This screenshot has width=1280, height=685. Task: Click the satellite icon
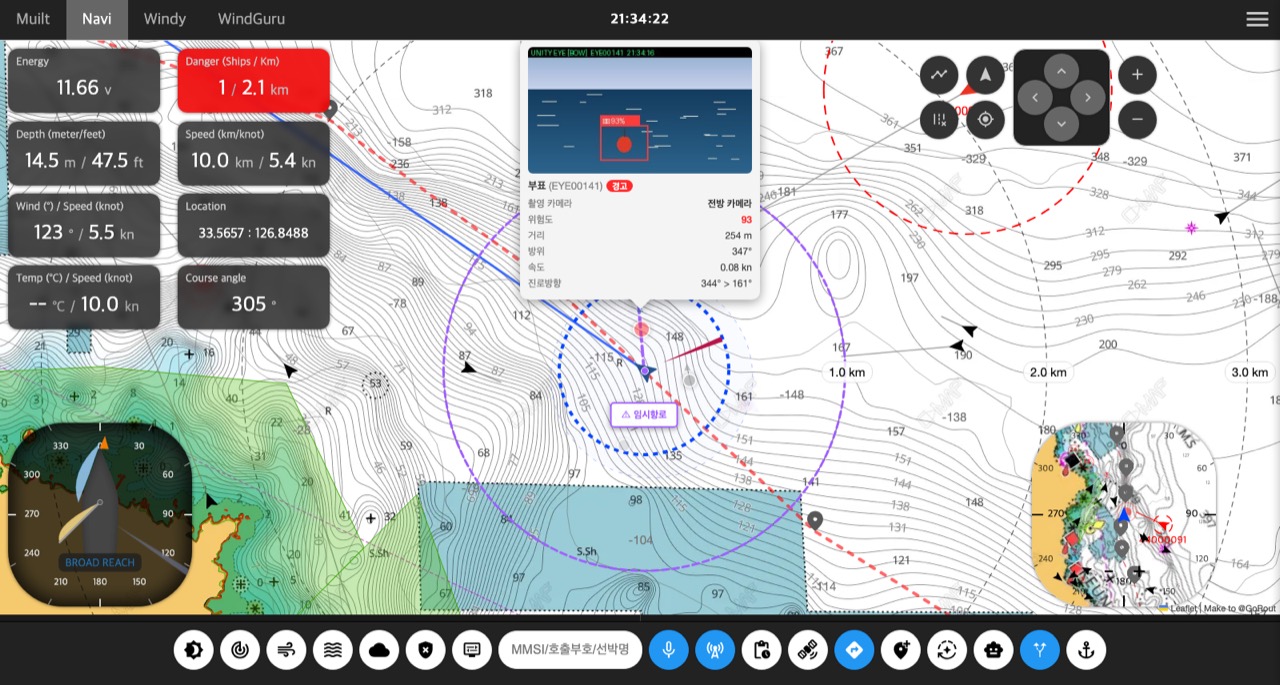807,650
